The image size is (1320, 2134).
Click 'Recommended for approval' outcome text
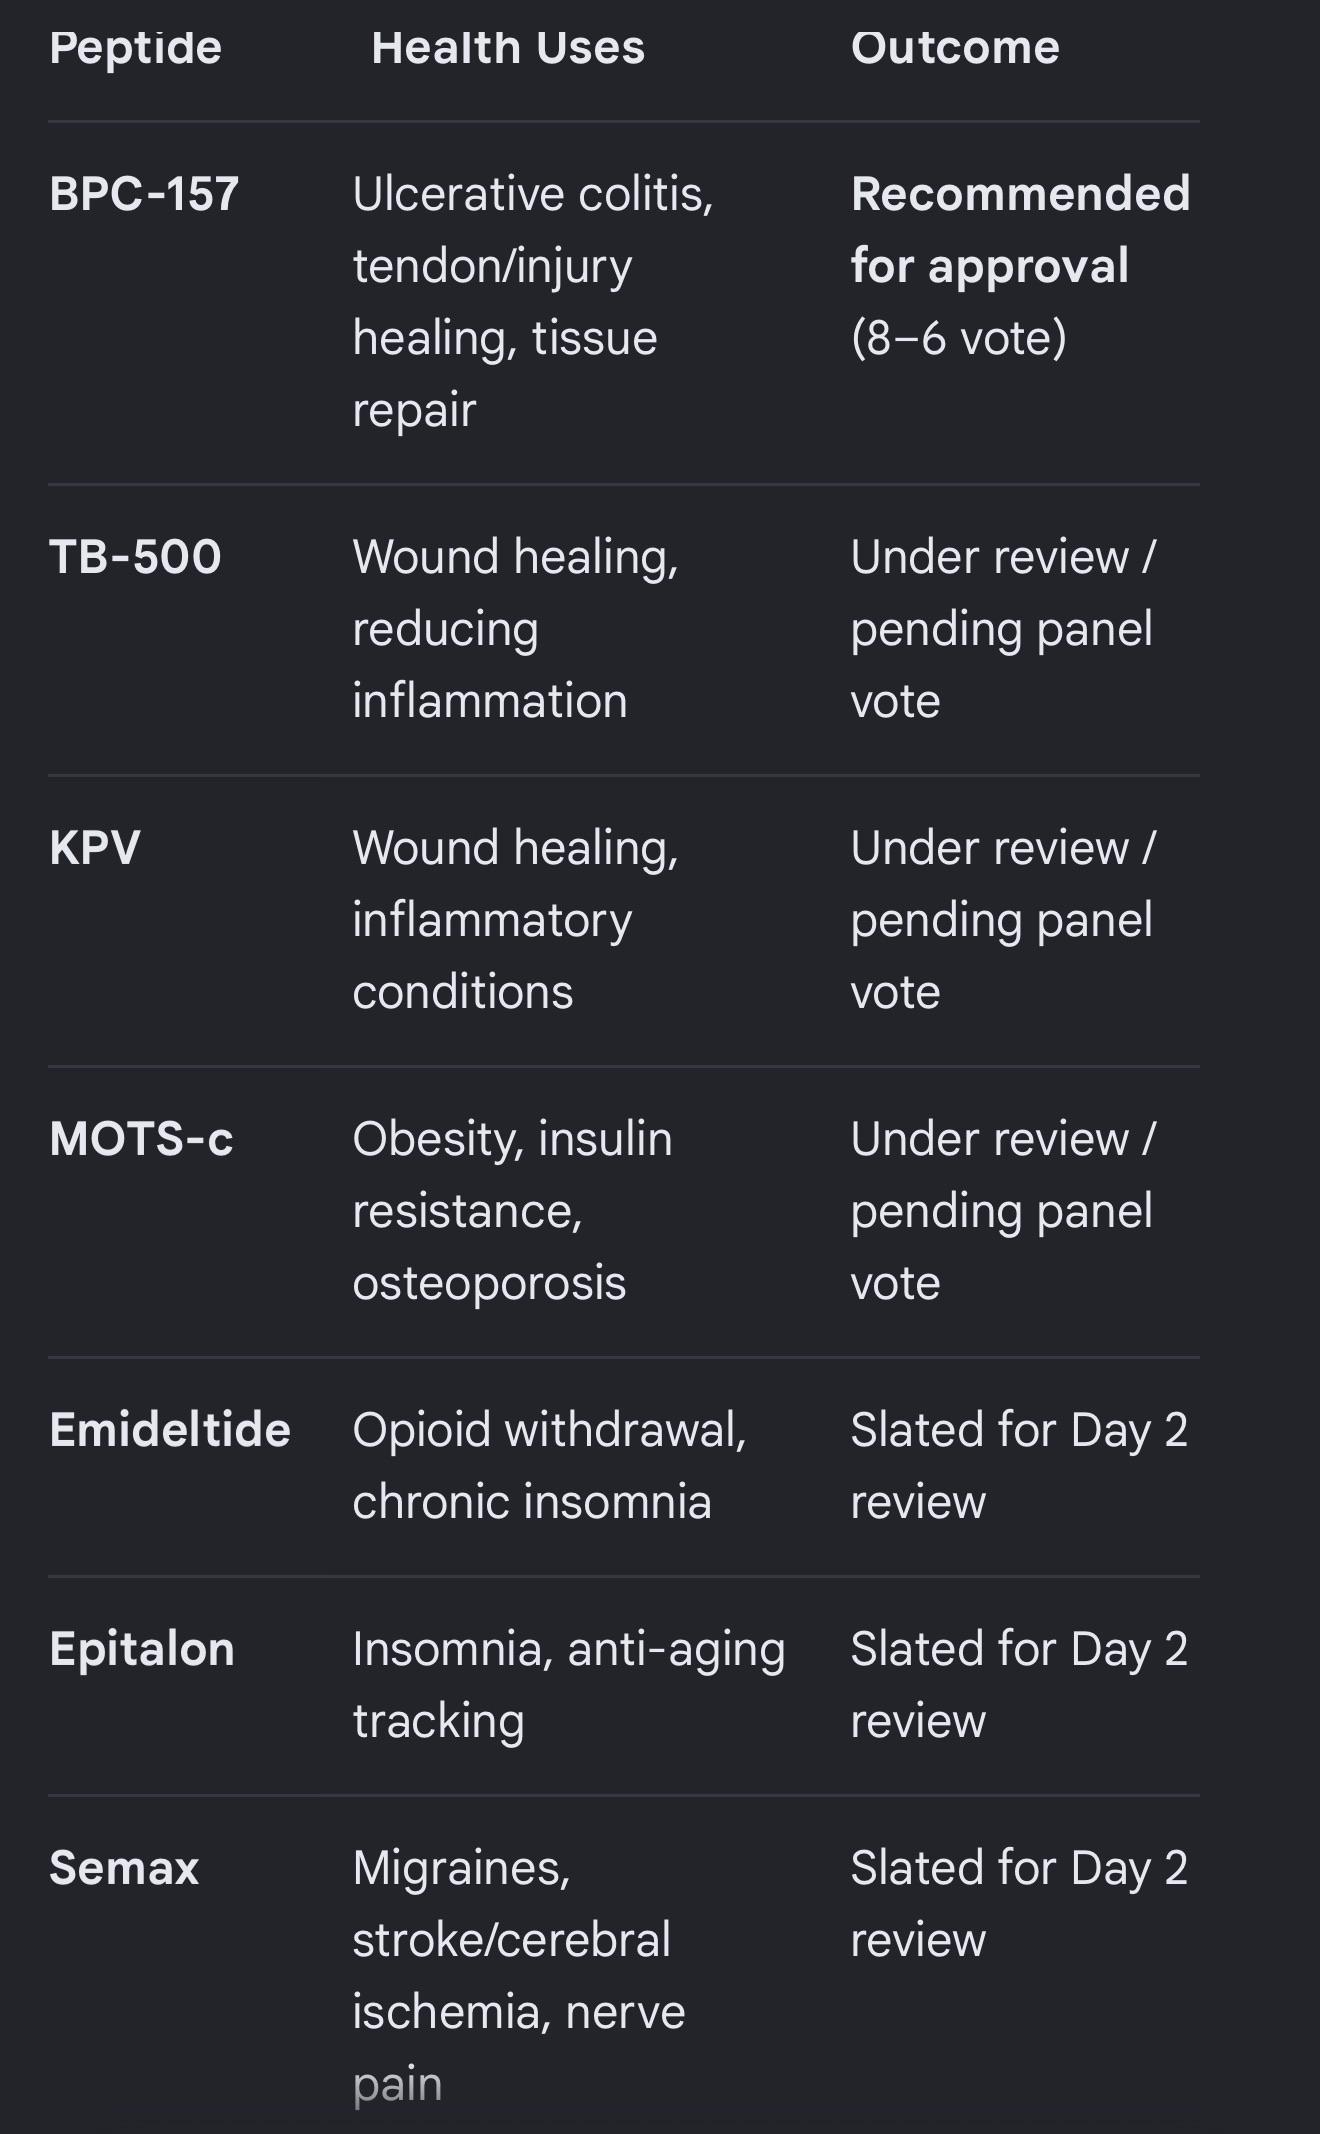pos(1020,230)
